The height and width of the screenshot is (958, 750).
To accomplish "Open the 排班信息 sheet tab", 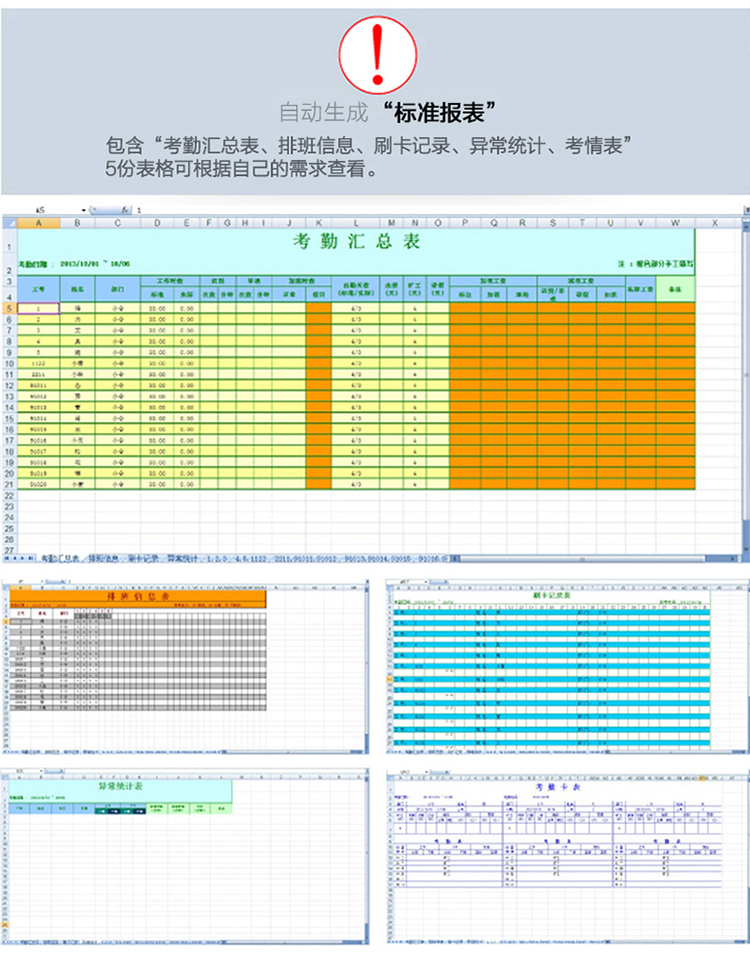I will pyautogui.click(x=103, y=558).
